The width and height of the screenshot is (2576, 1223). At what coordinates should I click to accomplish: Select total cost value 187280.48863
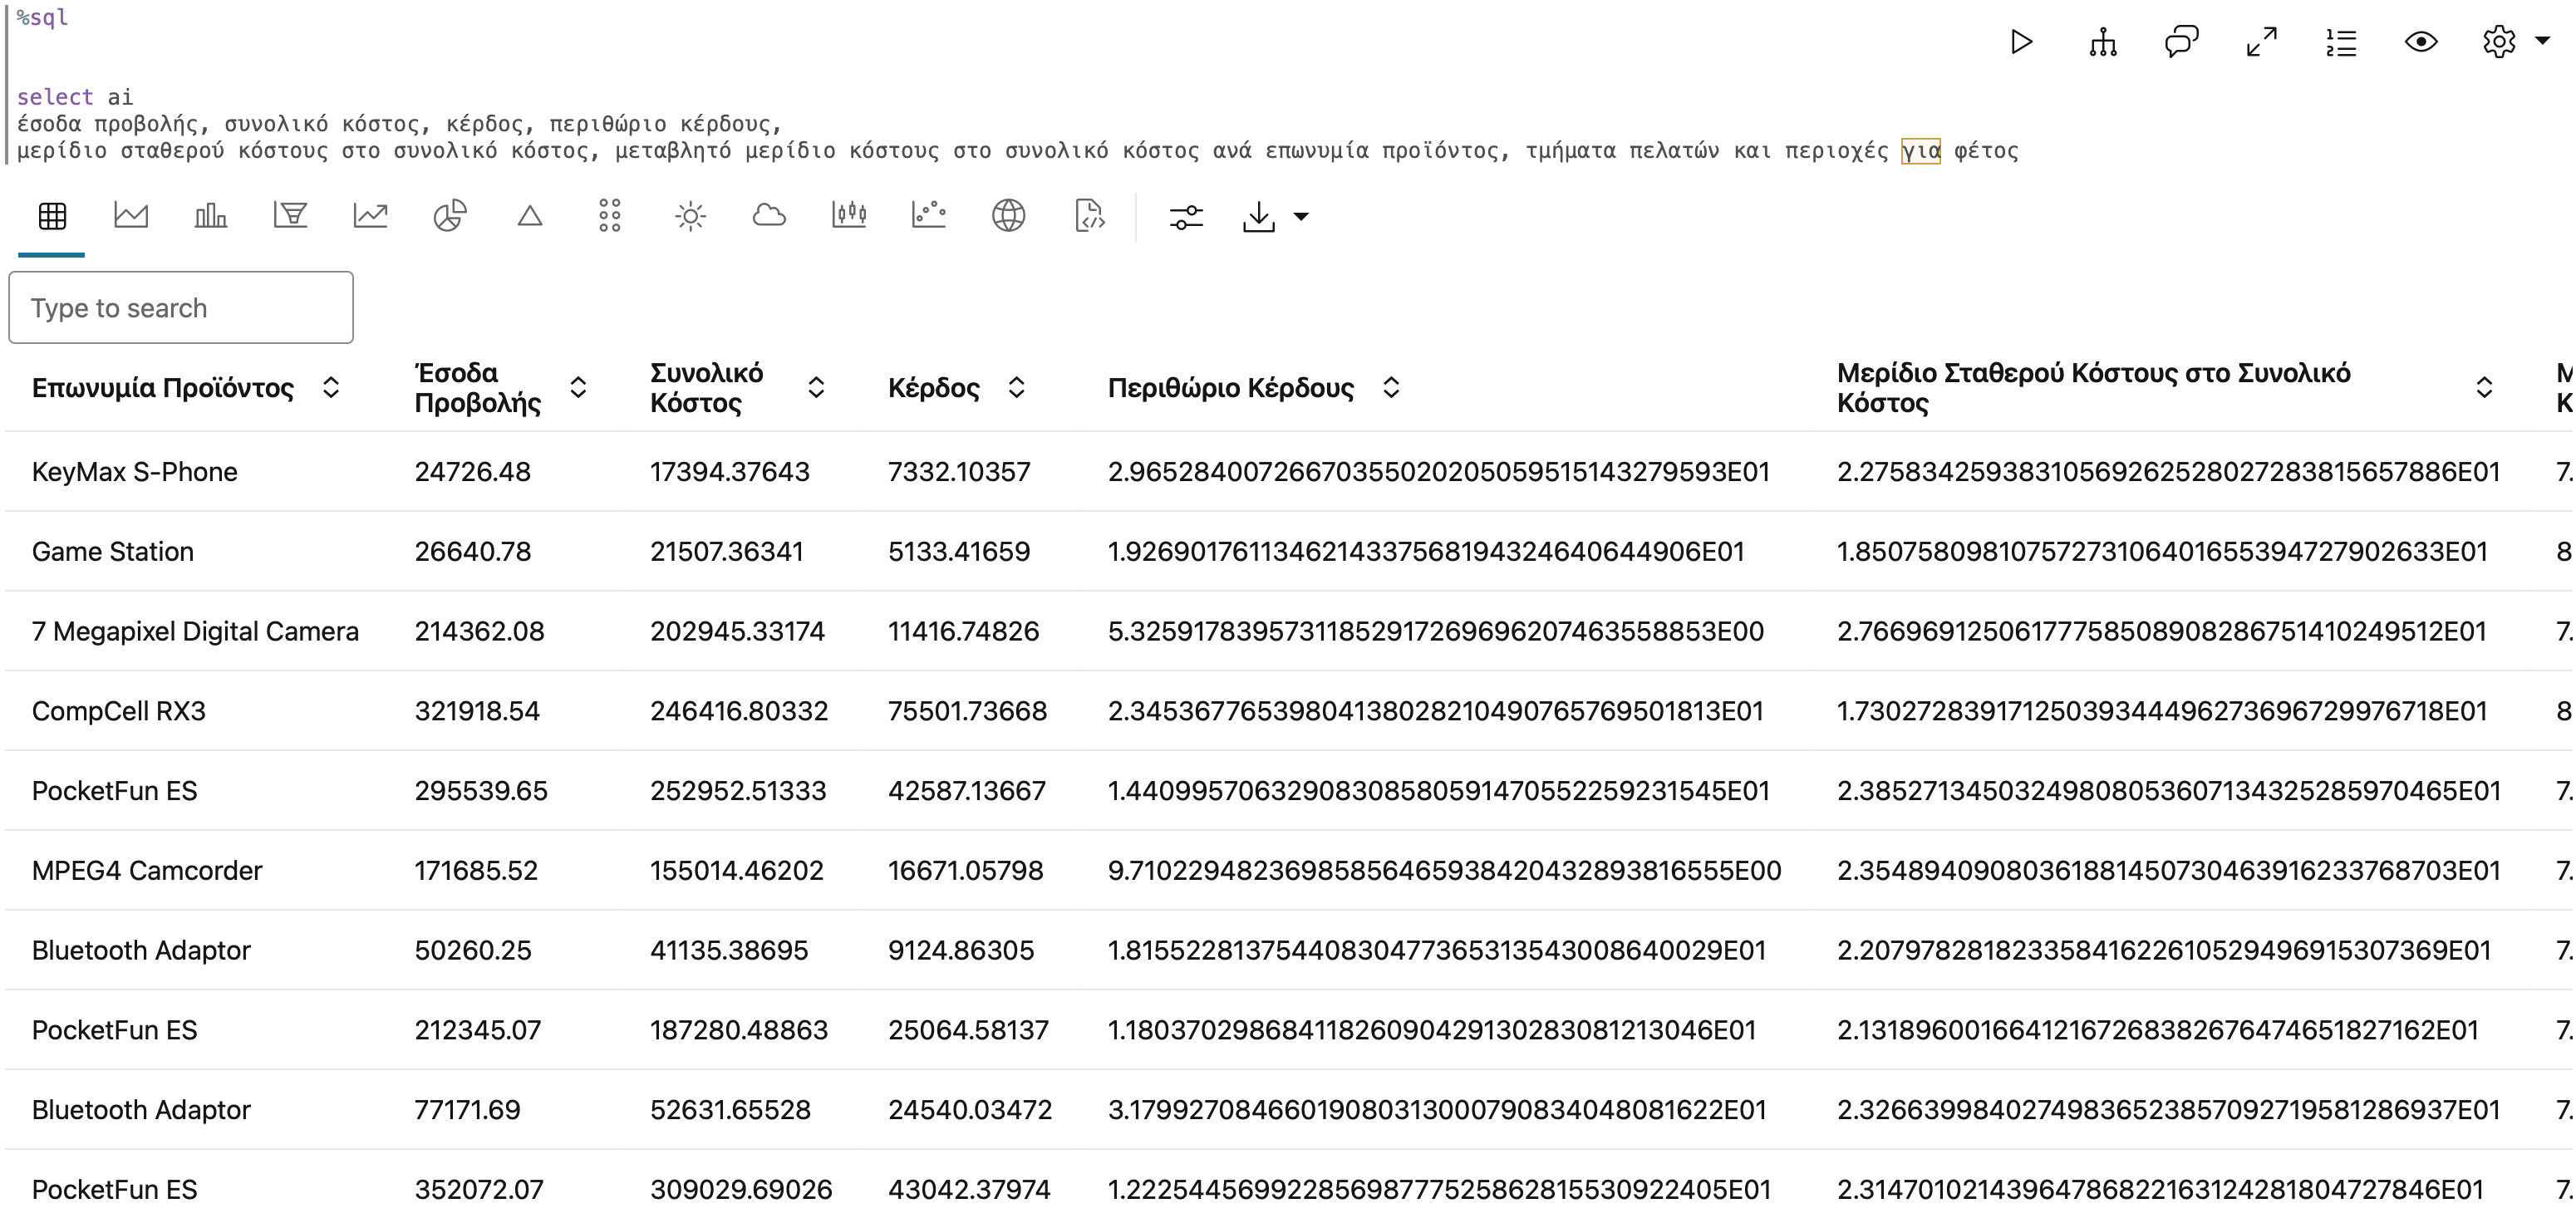[739, 1031]
